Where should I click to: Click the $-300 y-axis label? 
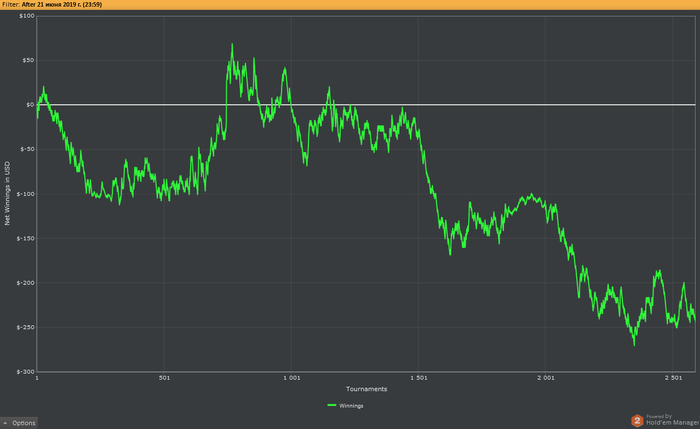(25, 371)
